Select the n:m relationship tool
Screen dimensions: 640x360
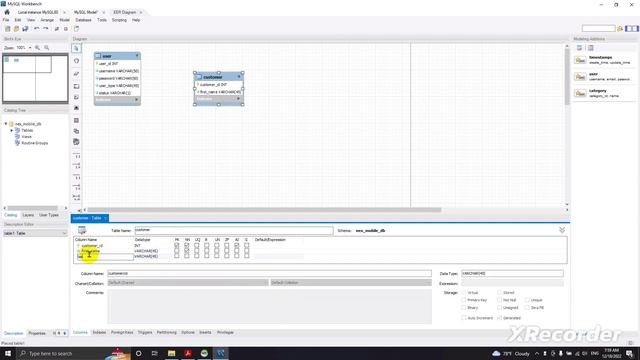point(76,198)
